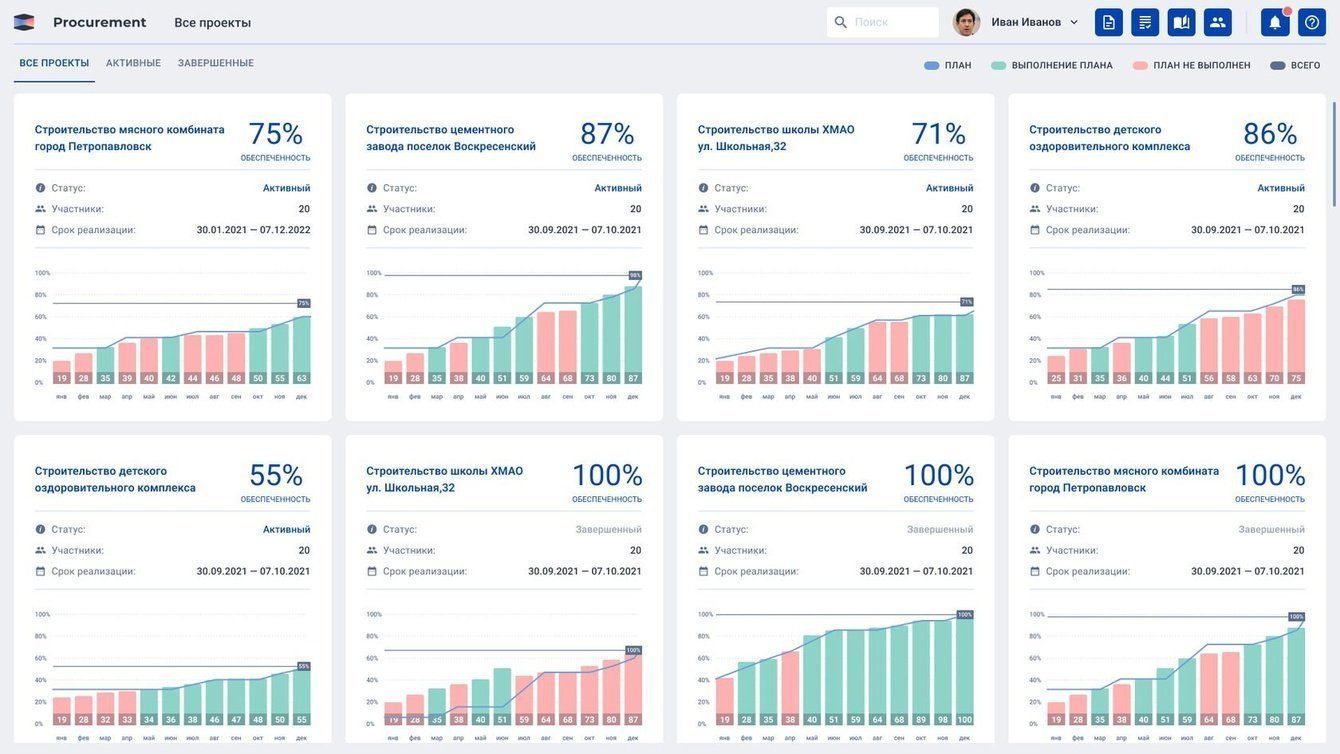The width and height of the screenshot is (1340, 754).
Task: Open the participants group icon in toolbar
Action: [x=1218, y=22]
